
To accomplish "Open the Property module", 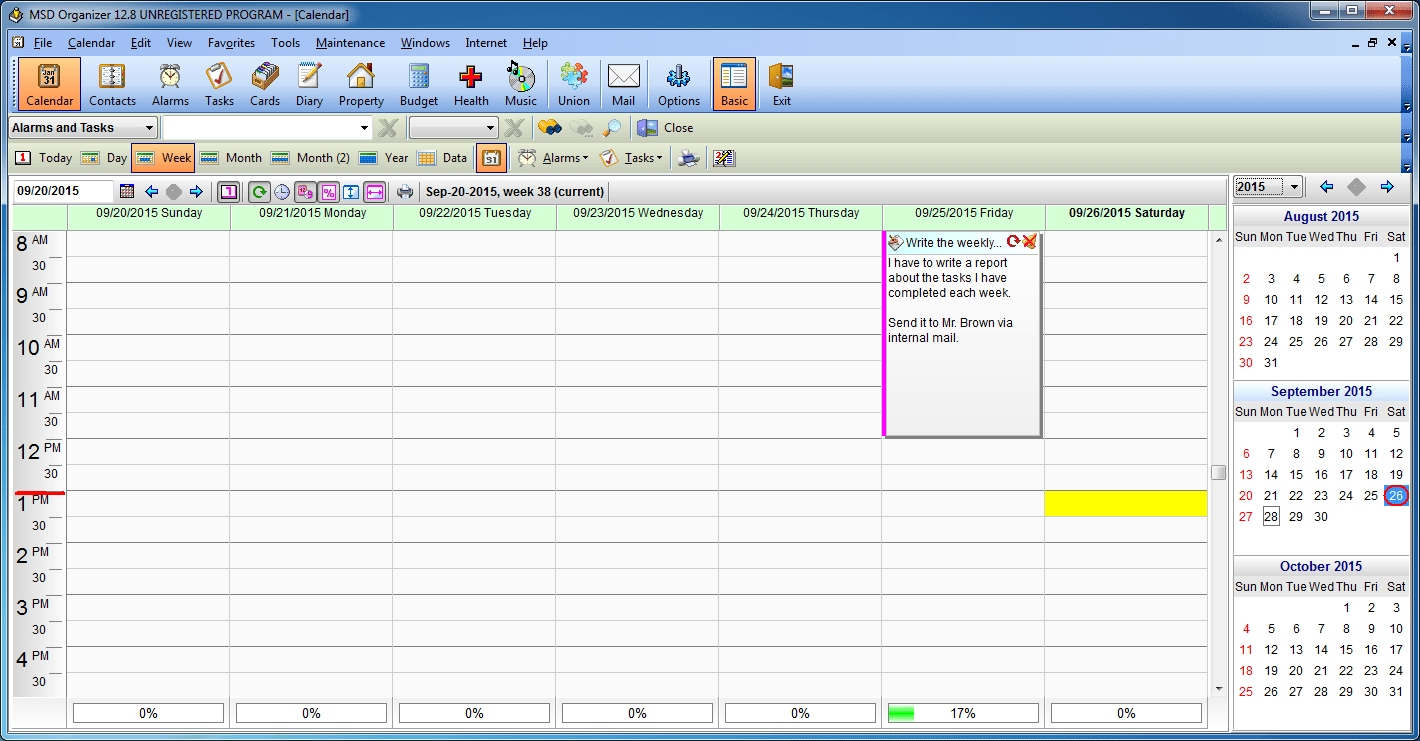I will pos(361,84).
